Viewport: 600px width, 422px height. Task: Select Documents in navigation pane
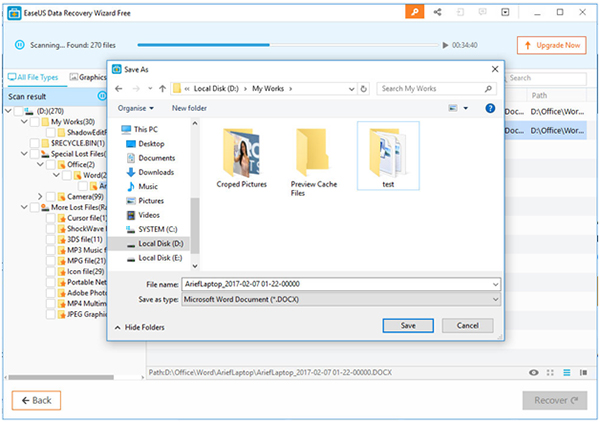pos(151,158)
